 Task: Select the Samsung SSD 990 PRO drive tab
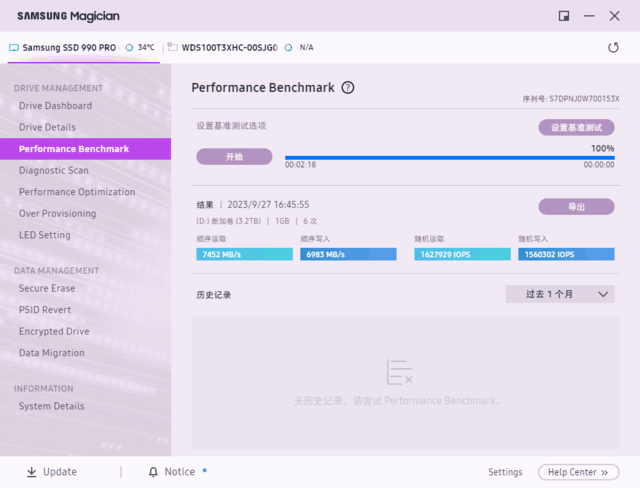[x=65, y=48]
